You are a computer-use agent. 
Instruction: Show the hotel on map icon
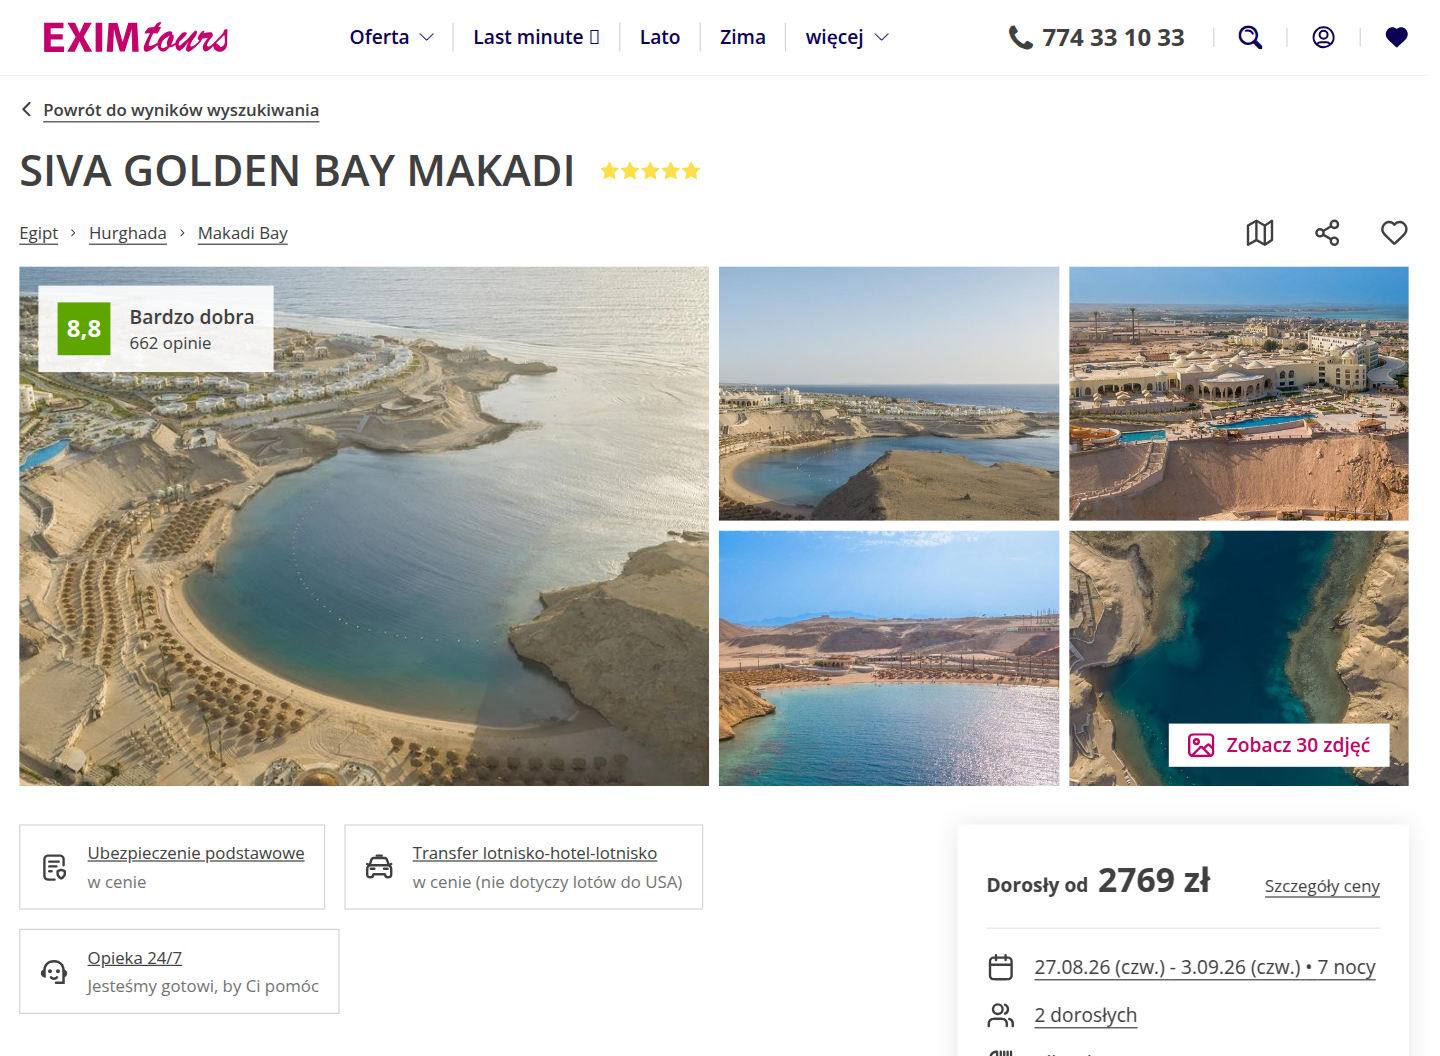point(1260,233)
